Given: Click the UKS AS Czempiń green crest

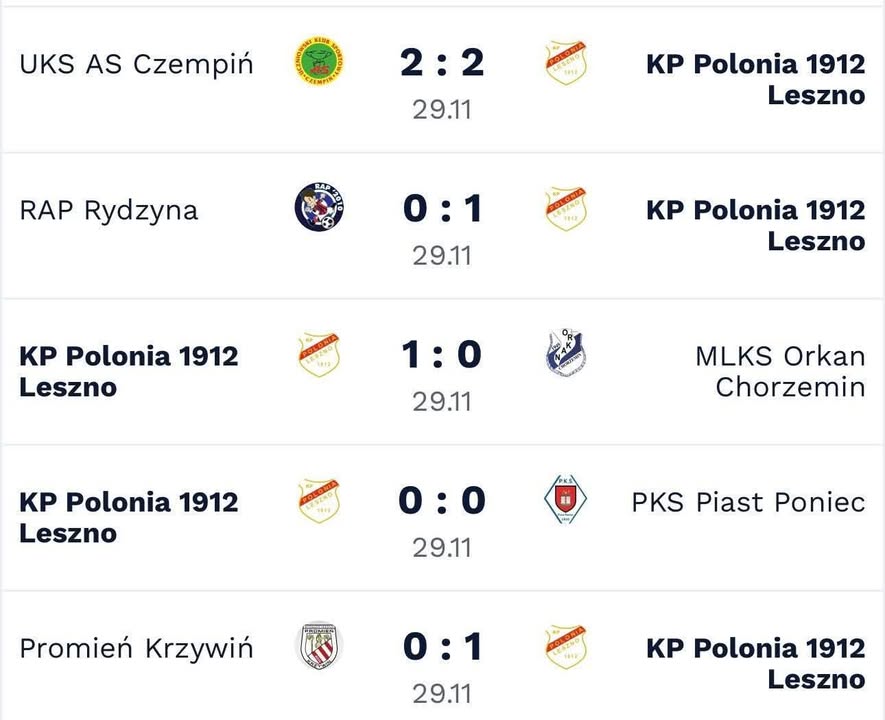Looking at the screenshot, I should tap(319, 63).
